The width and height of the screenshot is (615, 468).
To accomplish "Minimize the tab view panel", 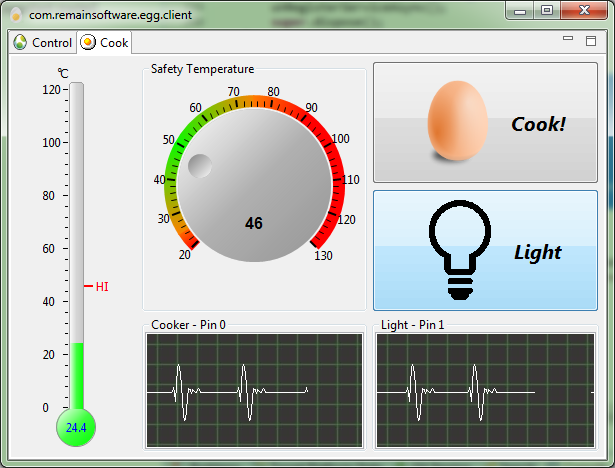I will 568,39.
